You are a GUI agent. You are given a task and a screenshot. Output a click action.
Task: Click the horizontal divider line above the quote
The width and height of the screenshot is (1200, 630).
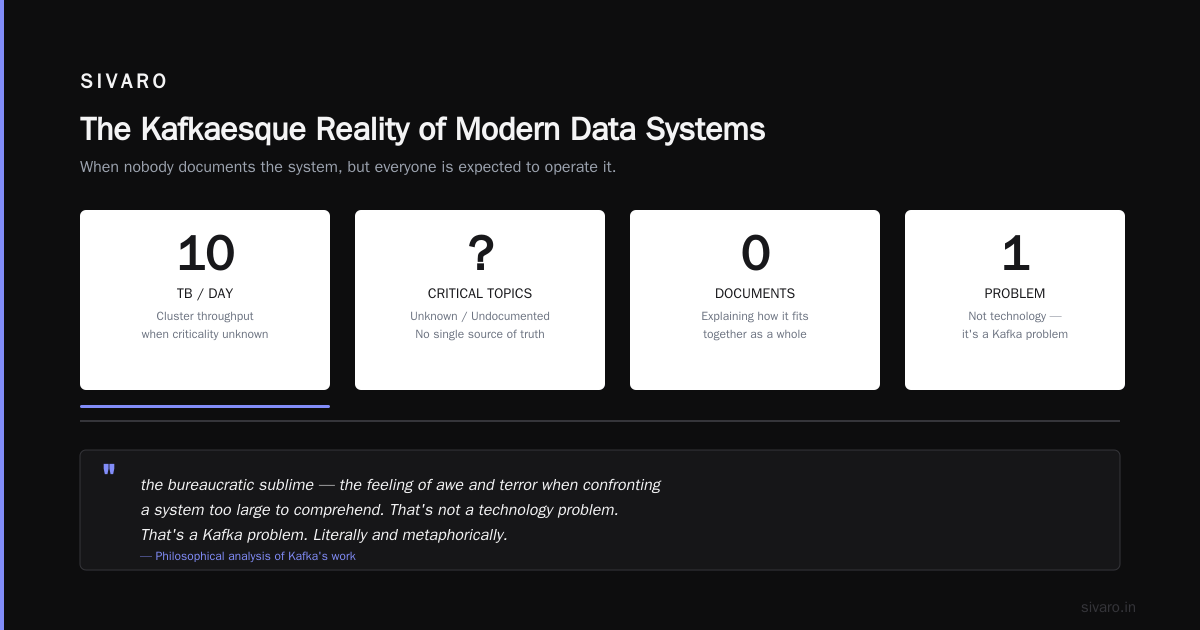[x=600, y=421]
